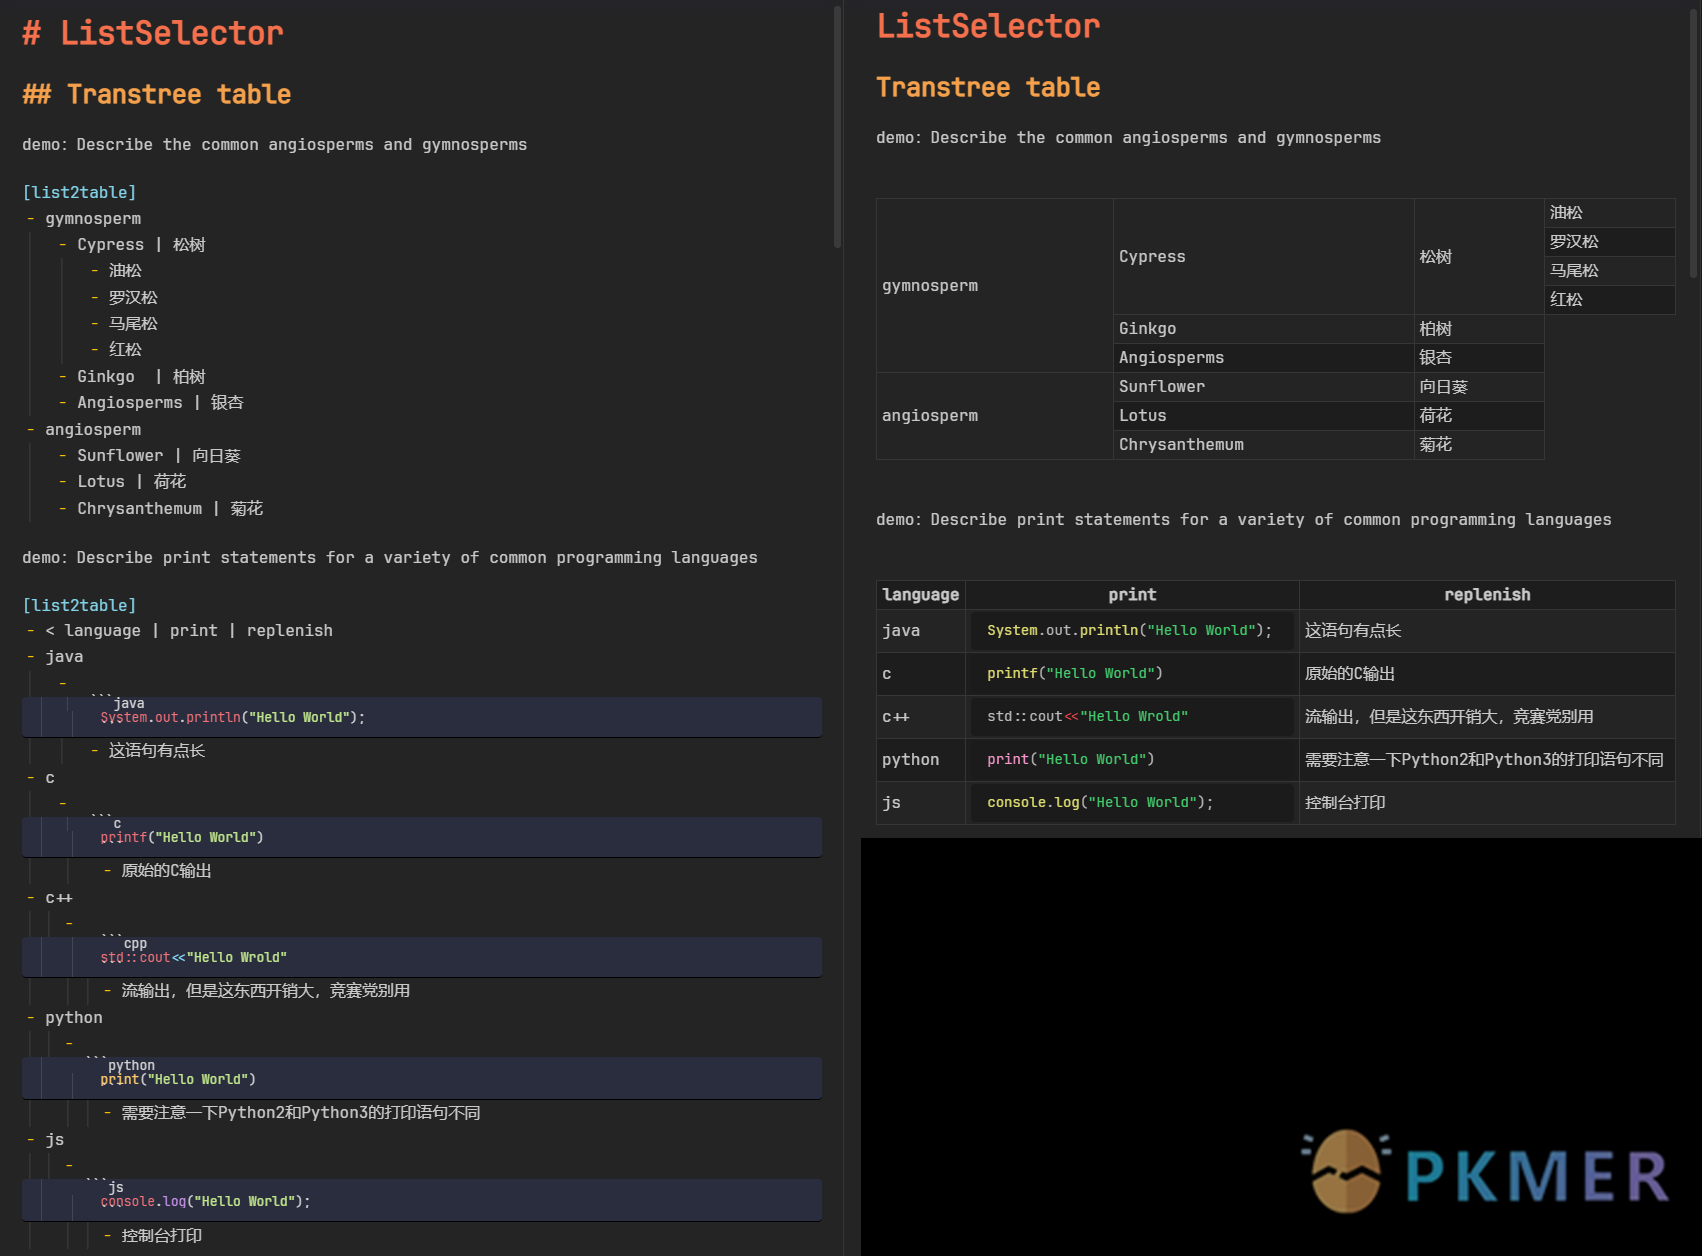Select the second [list2table] tag above language row
The height and width of the screenshot is (1256, 1702).
coord(79,605)
